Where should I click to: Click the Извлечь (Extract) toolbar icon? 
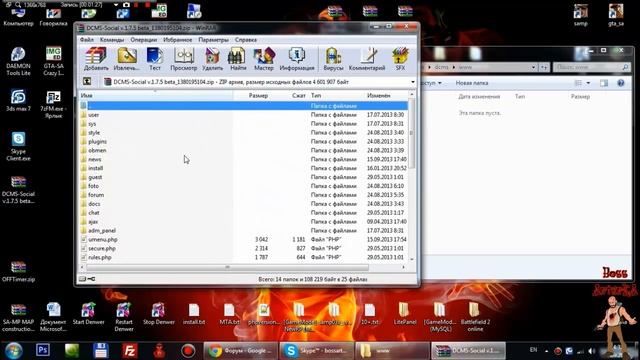(x=127, y=59)
